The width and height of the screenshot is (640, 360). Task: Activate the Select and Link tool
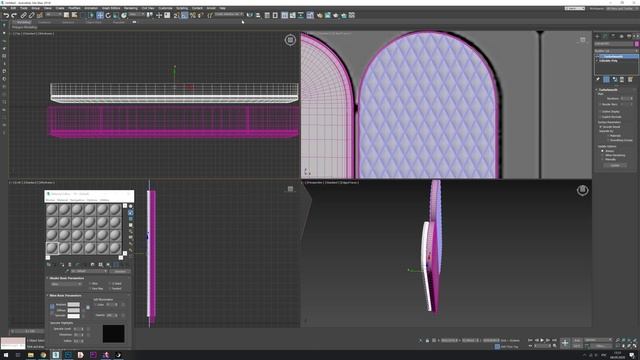pyautogui.click(x=24, y=15)
